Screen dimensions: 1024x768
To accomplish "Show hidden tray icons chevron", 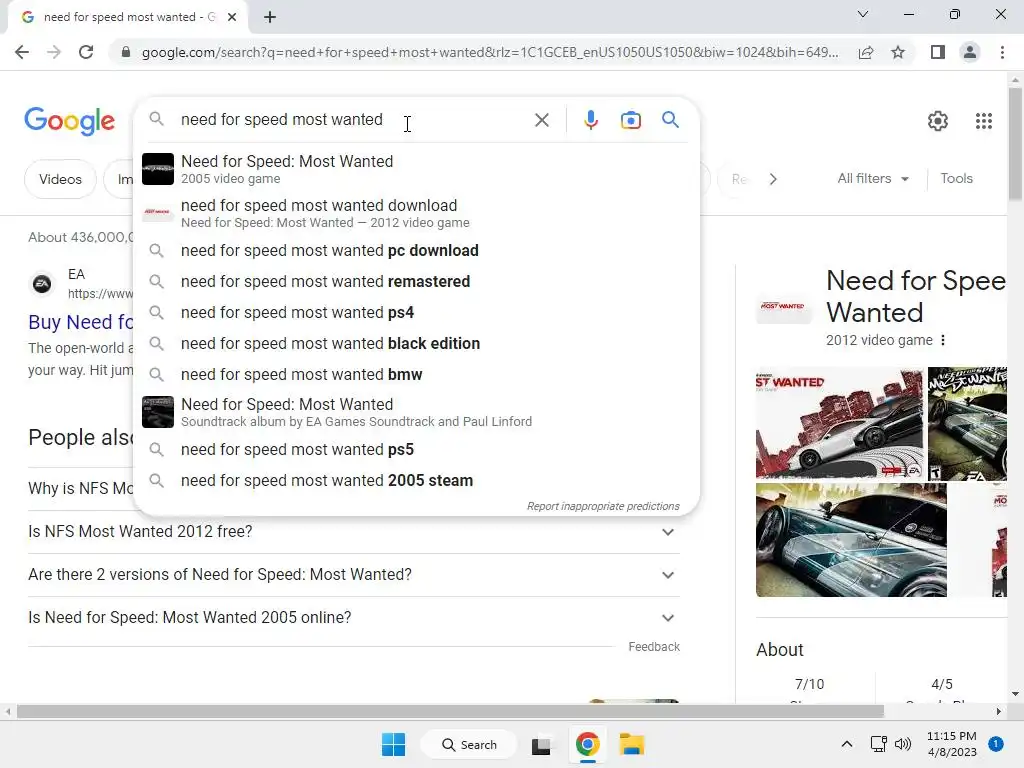I will tap(846, 744).
